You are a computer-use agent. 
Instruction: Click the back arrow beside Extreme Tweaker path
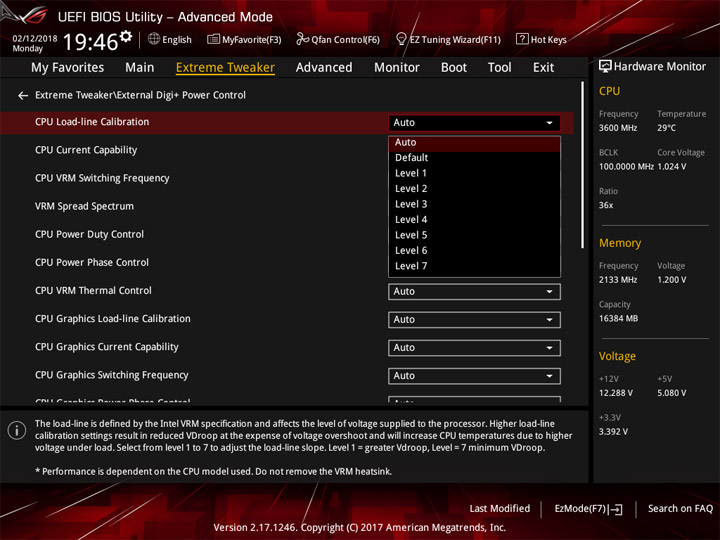pyautogui.click(x=22, y=96)
